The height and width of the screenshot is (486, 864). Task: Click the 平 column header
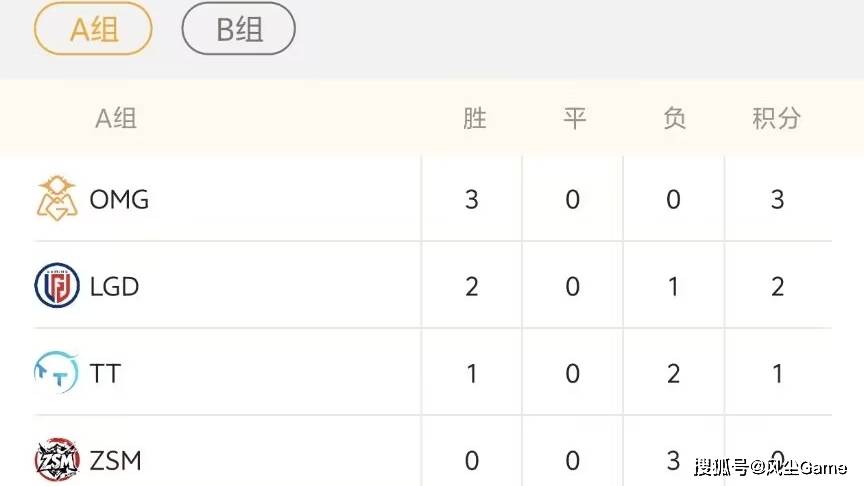(x=573, y=119)
